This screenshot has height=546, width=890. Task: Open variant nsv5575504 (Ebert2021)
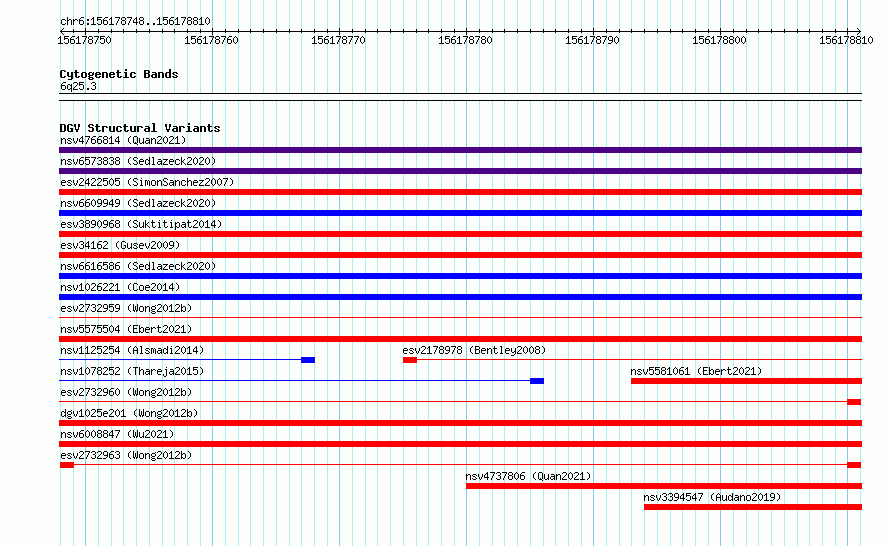point(126,329)
